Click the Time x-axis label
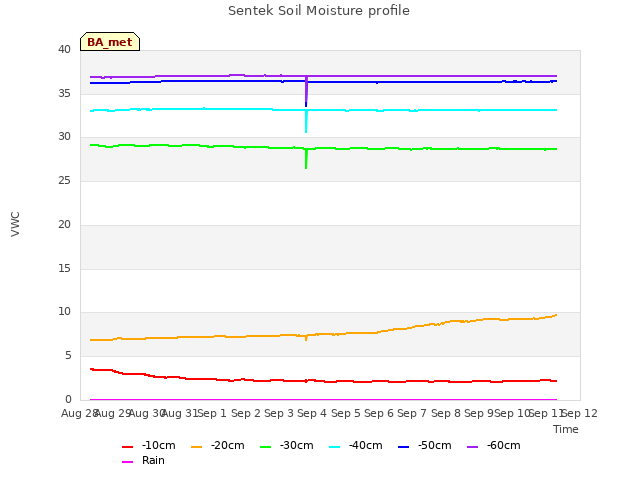The image size is (640, 480). 566,429
